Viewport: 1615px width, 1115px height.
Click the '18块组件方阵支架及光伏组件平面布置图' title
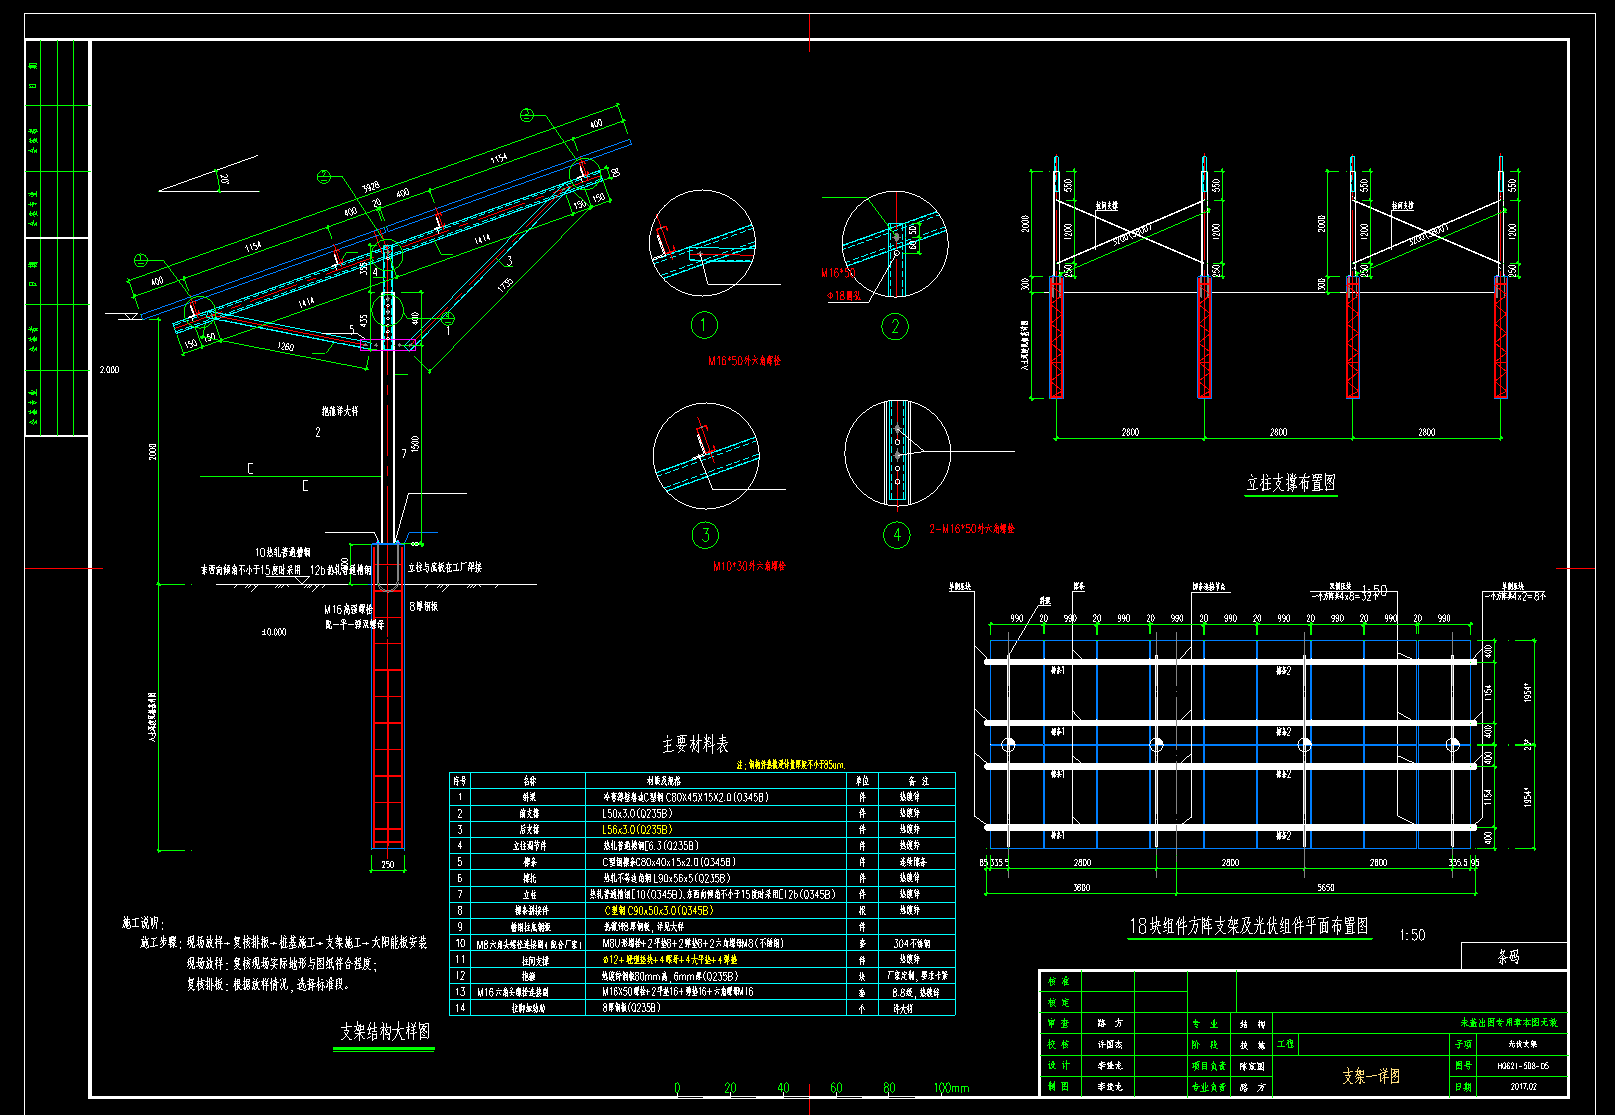tap(1249, 926)
